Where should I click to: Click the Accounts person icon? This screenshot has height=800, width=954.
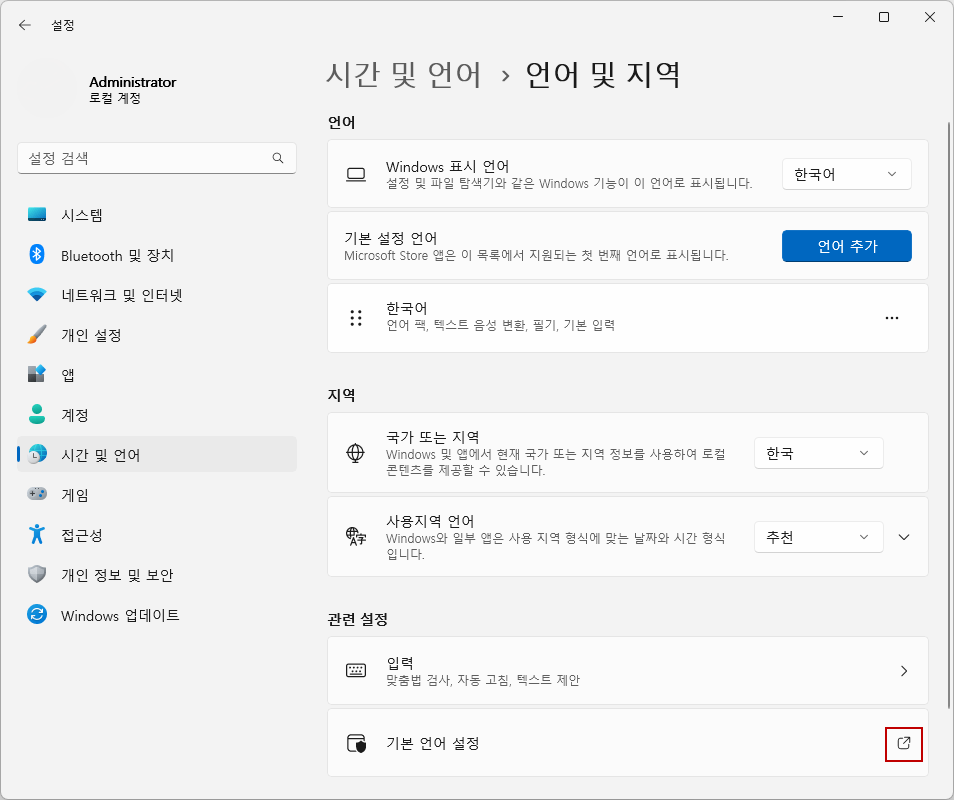[x=37, y=414]
